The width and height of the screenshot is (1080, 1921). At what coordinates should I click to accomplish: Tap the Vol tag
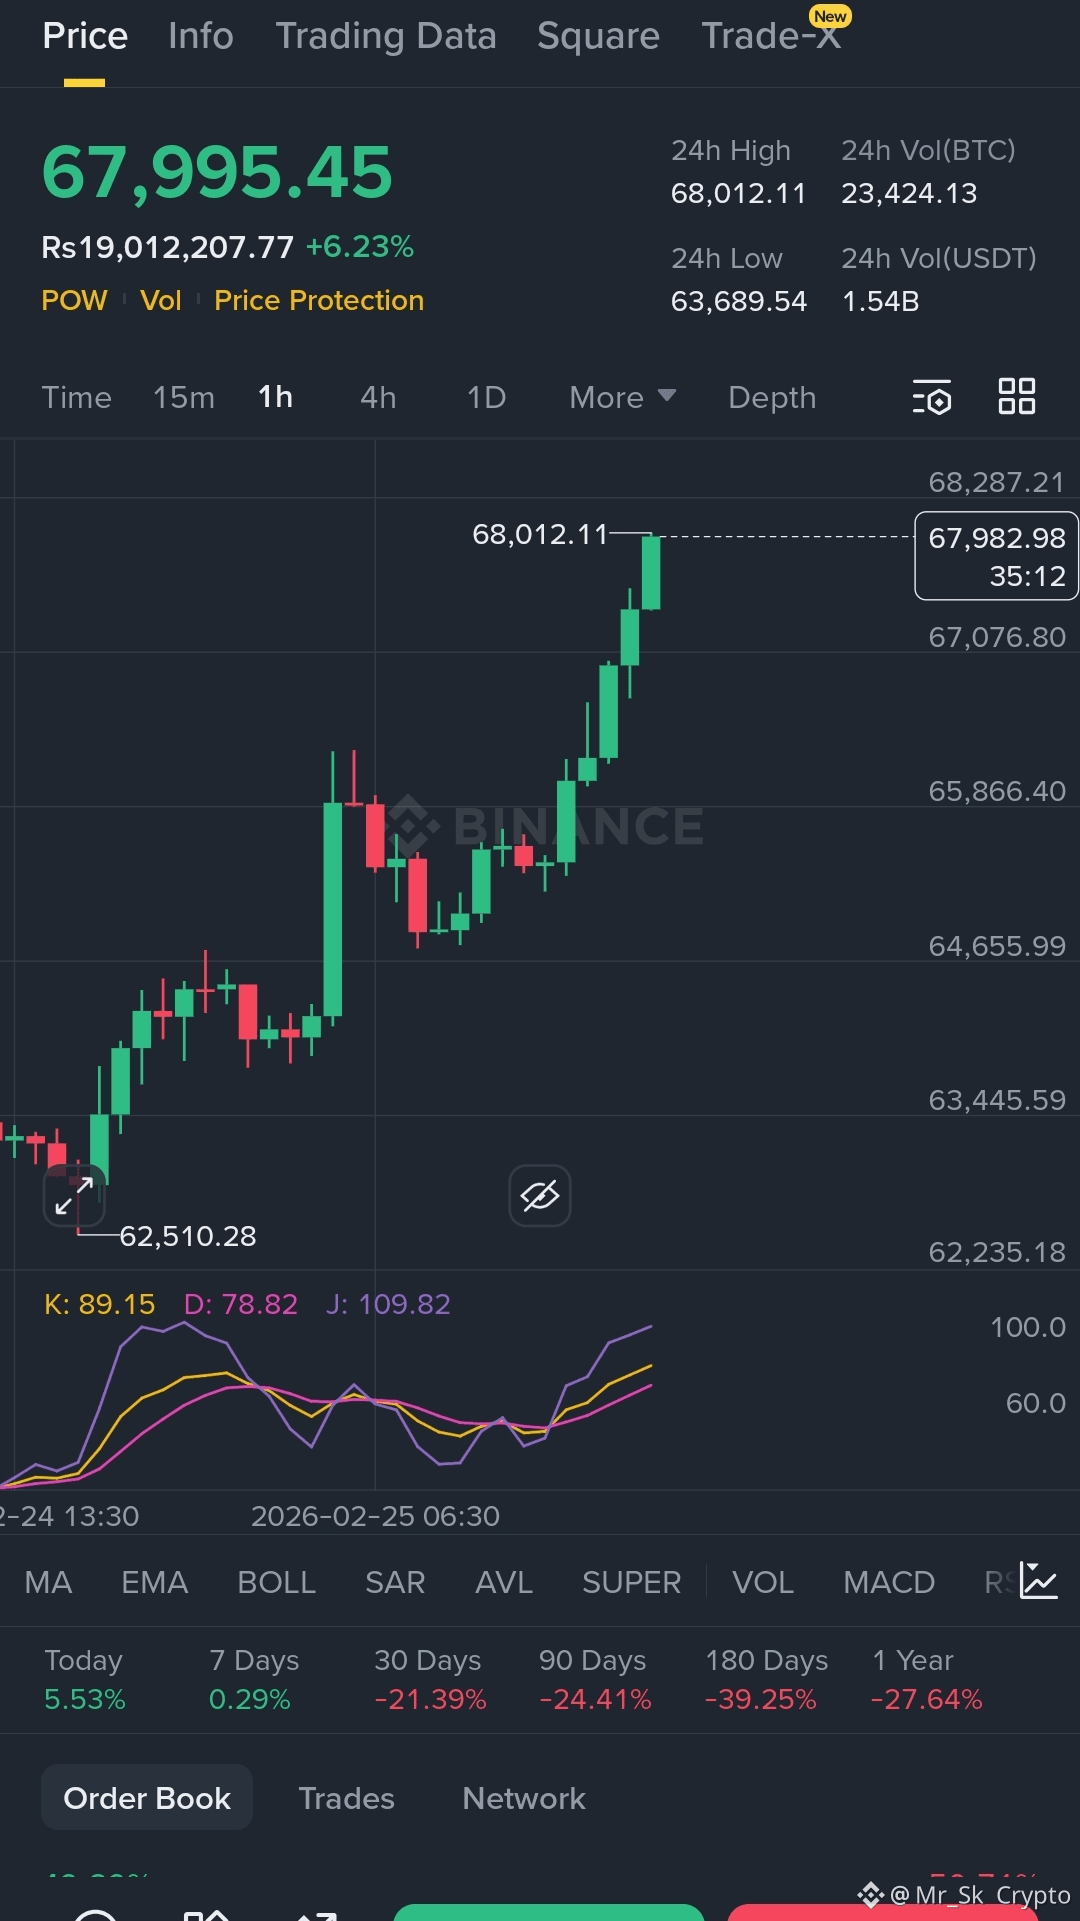[x=161, y=300]
